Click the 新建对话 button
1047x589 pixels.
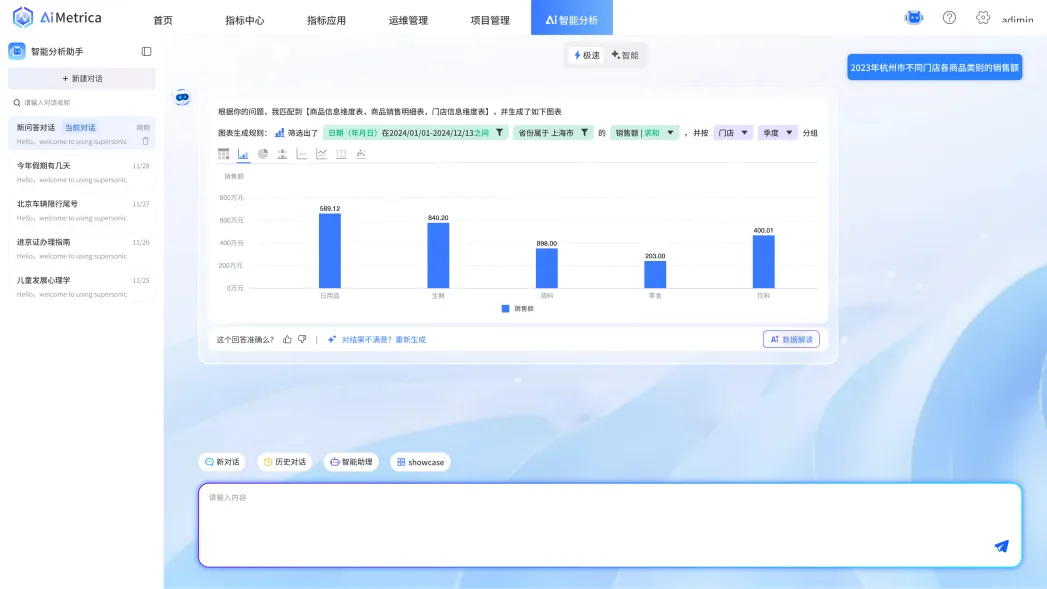(82, 78)
